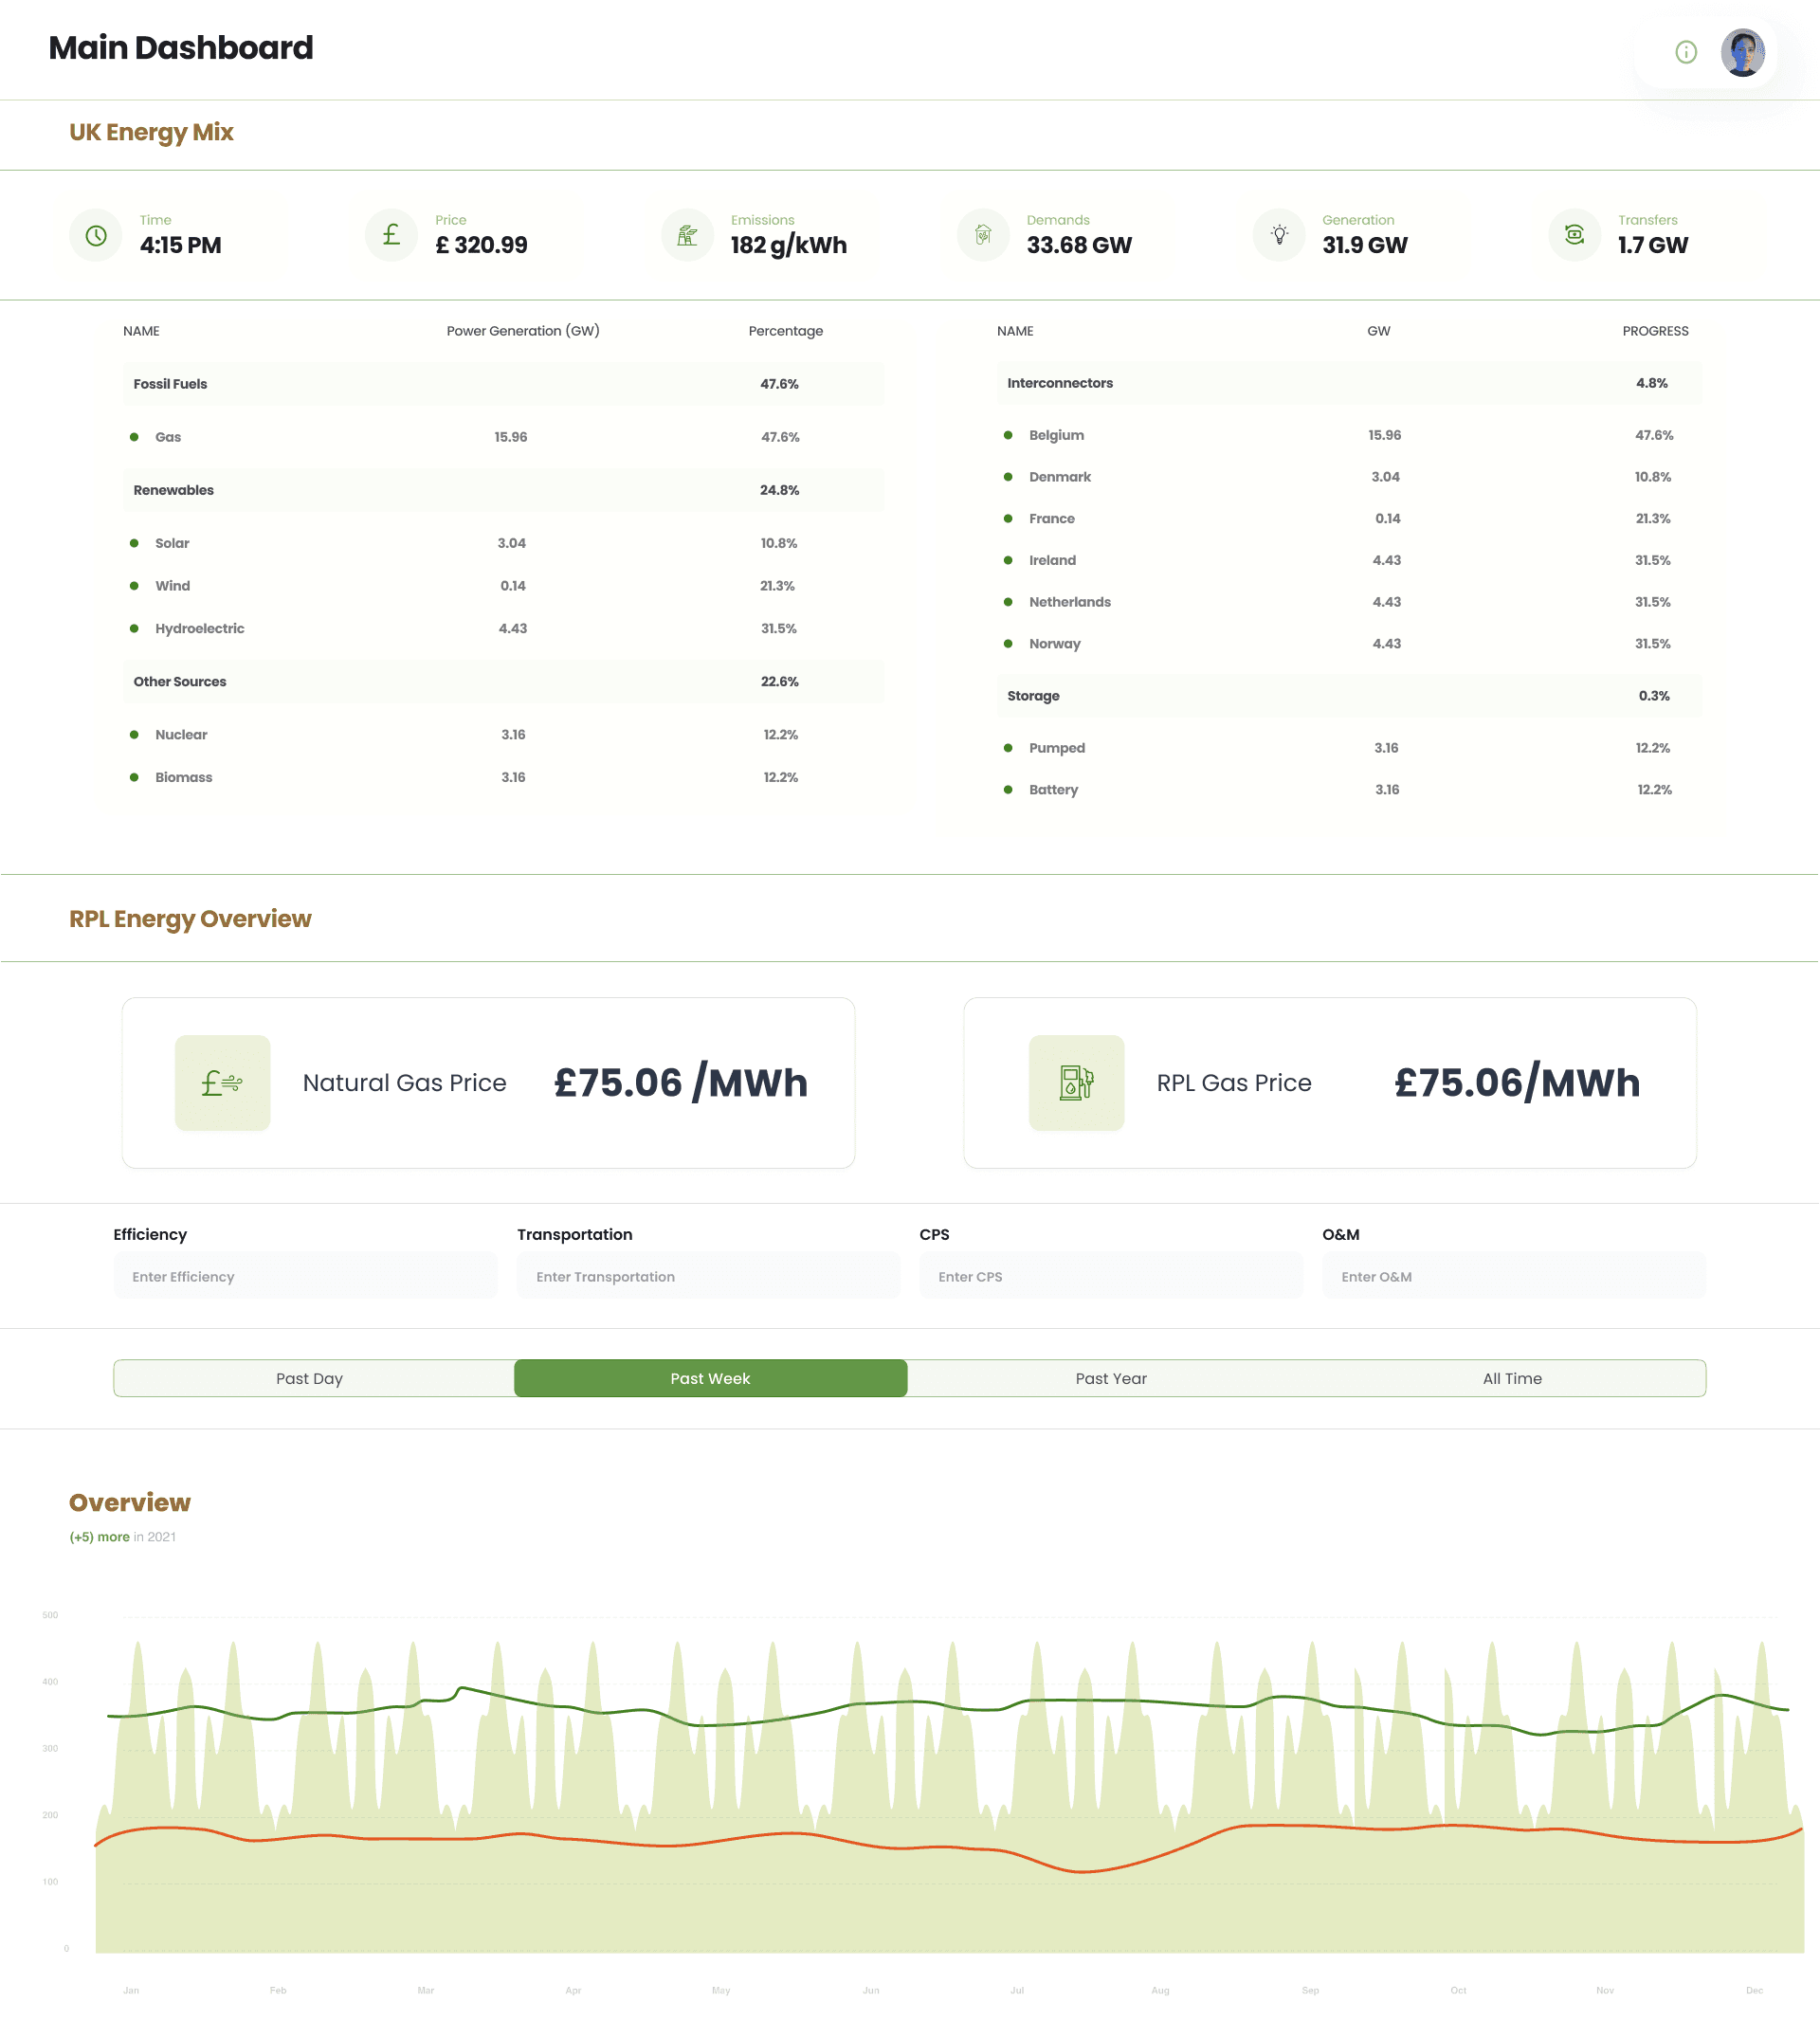The width and height of the screenshot is (1820, 2038).
Task: Select the Pumped row name
Action: (x=1056, y=748)
